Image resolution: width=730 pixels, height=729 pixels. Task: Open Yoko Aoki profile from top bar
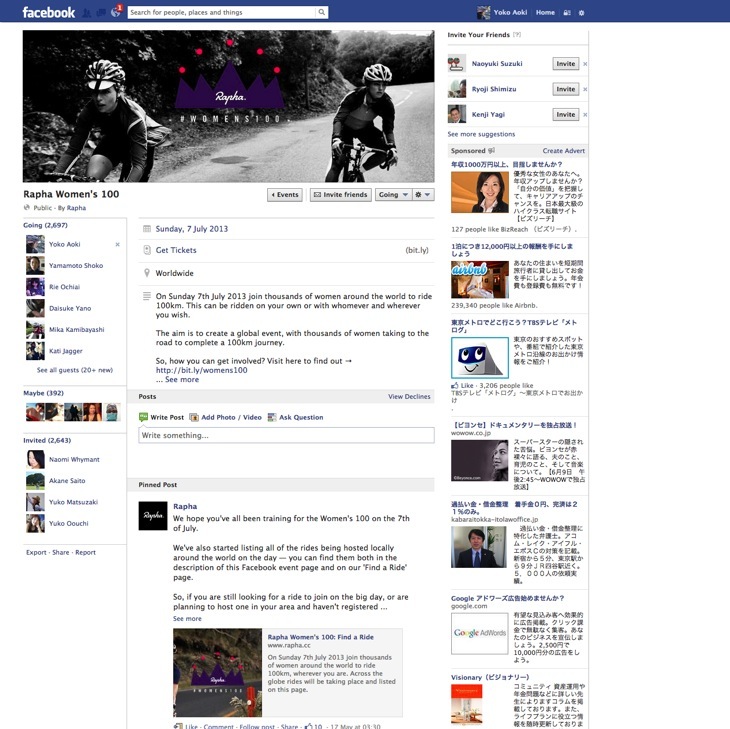510,13
